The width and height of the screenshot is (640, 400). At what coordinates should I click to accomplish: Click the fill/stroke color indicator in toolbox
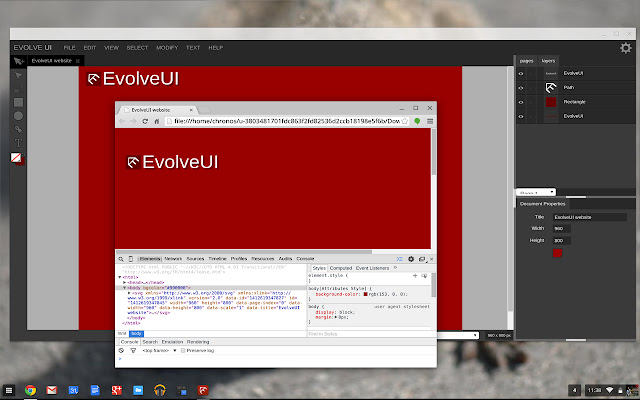(17, 158)
